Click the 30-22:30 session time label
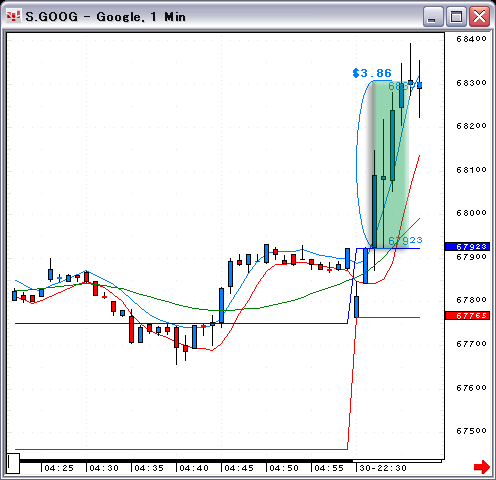 pyautogui.click(x=383, y=468)
